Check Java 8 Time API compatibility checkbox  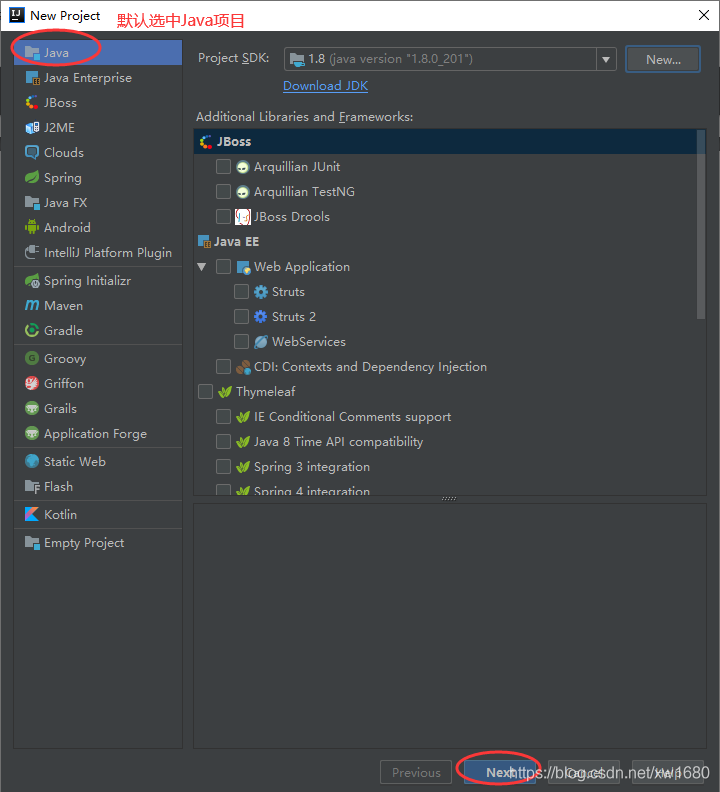(x=223, y=441)
